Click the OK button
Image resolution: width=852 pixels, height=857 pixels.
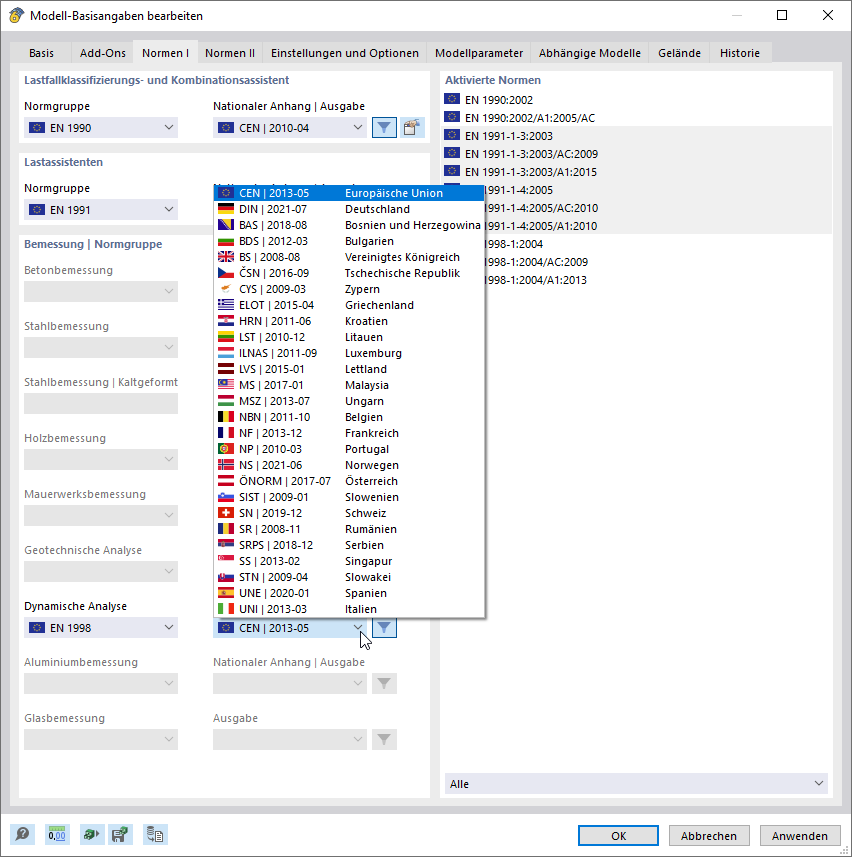619,836
